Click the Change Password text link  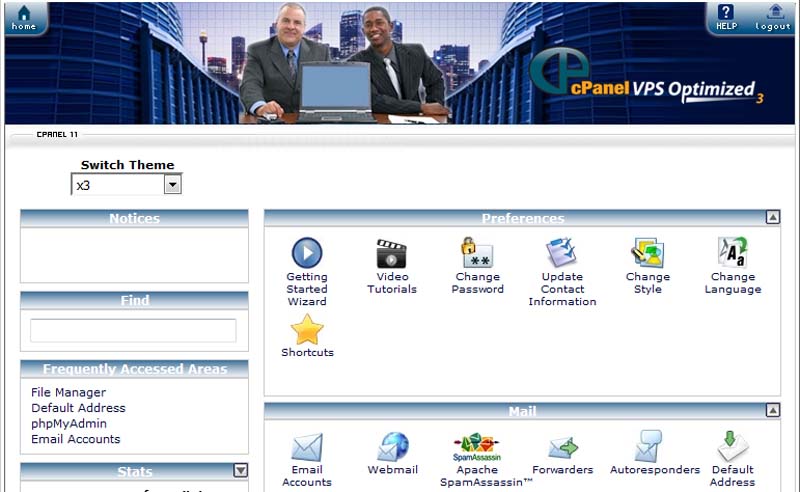[x=478, y=283]
